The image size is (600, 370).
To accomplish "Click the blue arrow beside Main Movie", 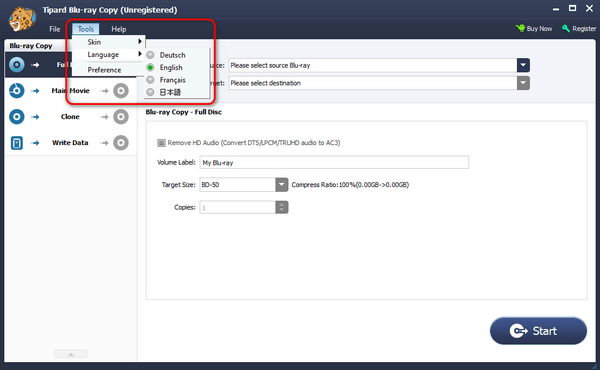I will click(35, 91).
